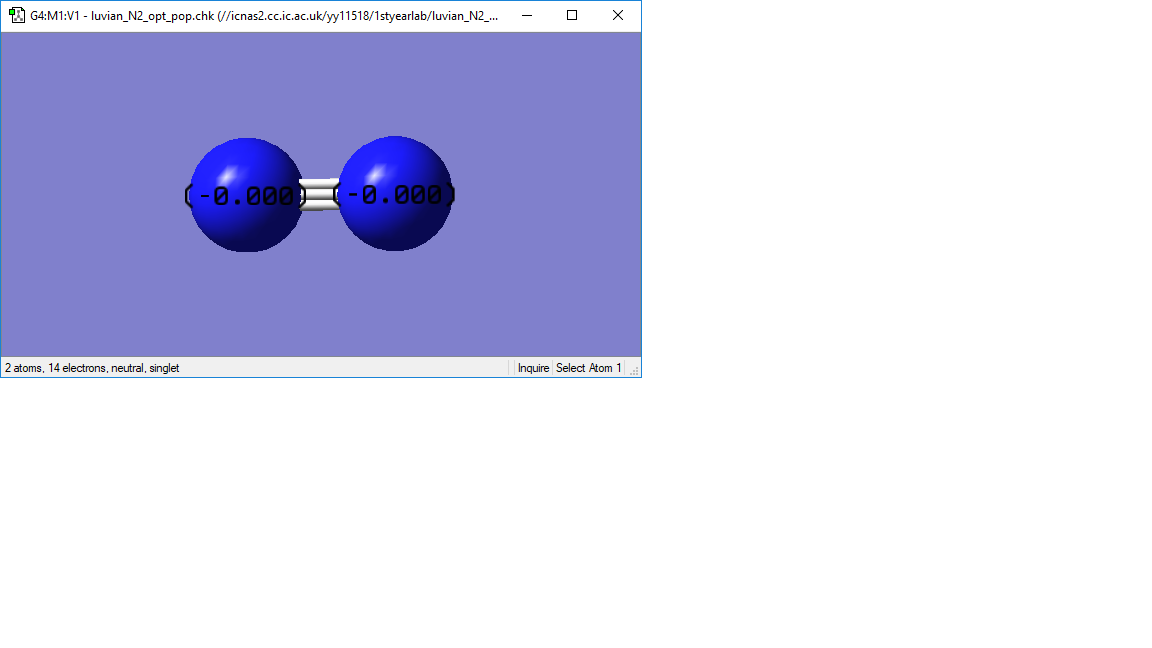Click the left atom's -0.000 charge label
Viewport: 1152px width, 648px height.
click(x=245, y=196)
